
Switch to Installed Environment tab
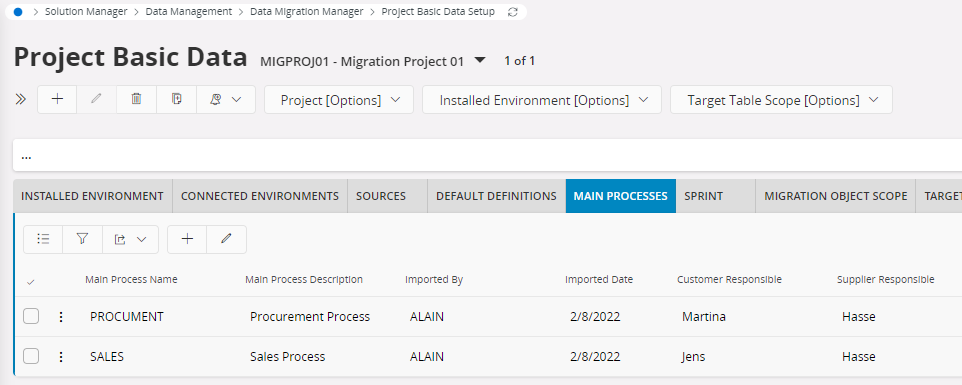click(x=93, y=196)
